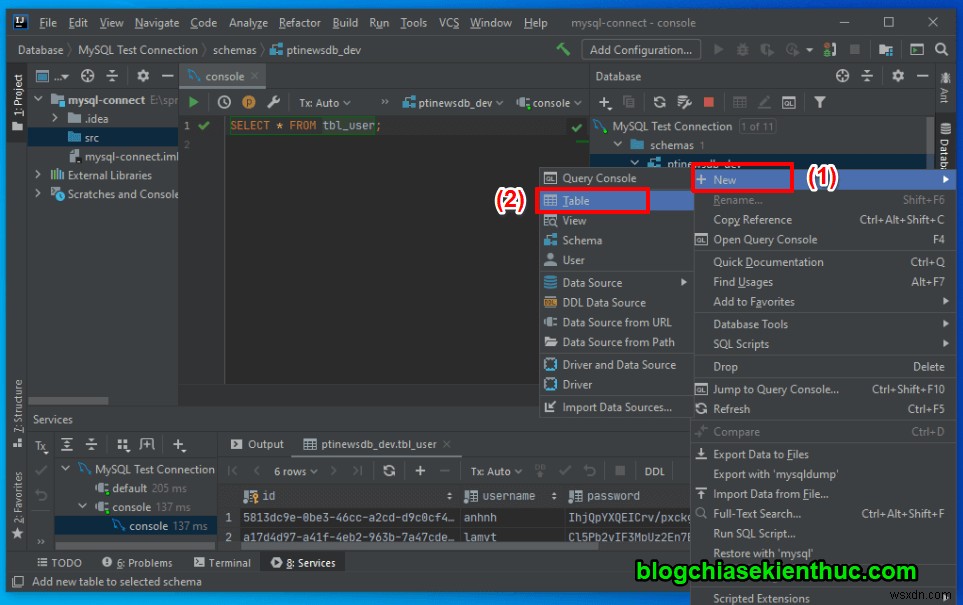Open the Database panel settings gear

tap(897, 76)
